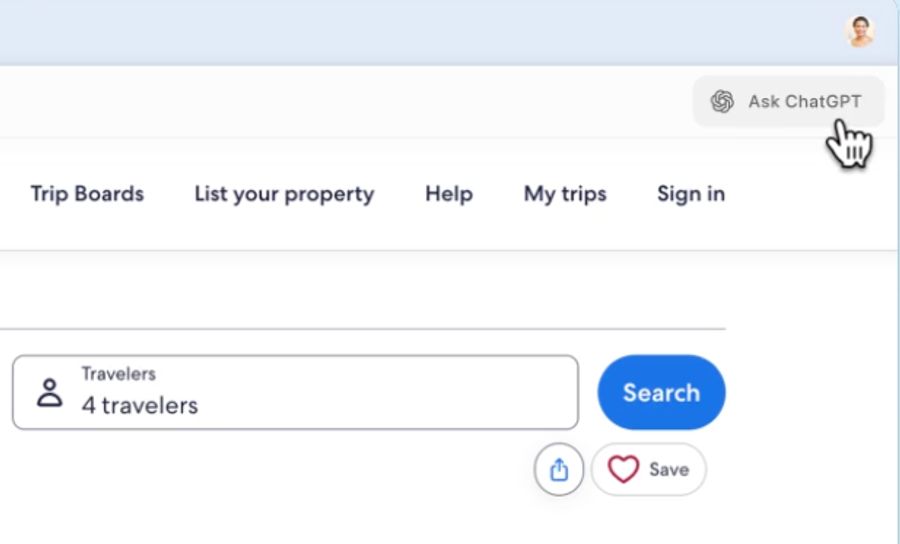
Task: Click the white area beside Sign in
Action: point(810,194)
